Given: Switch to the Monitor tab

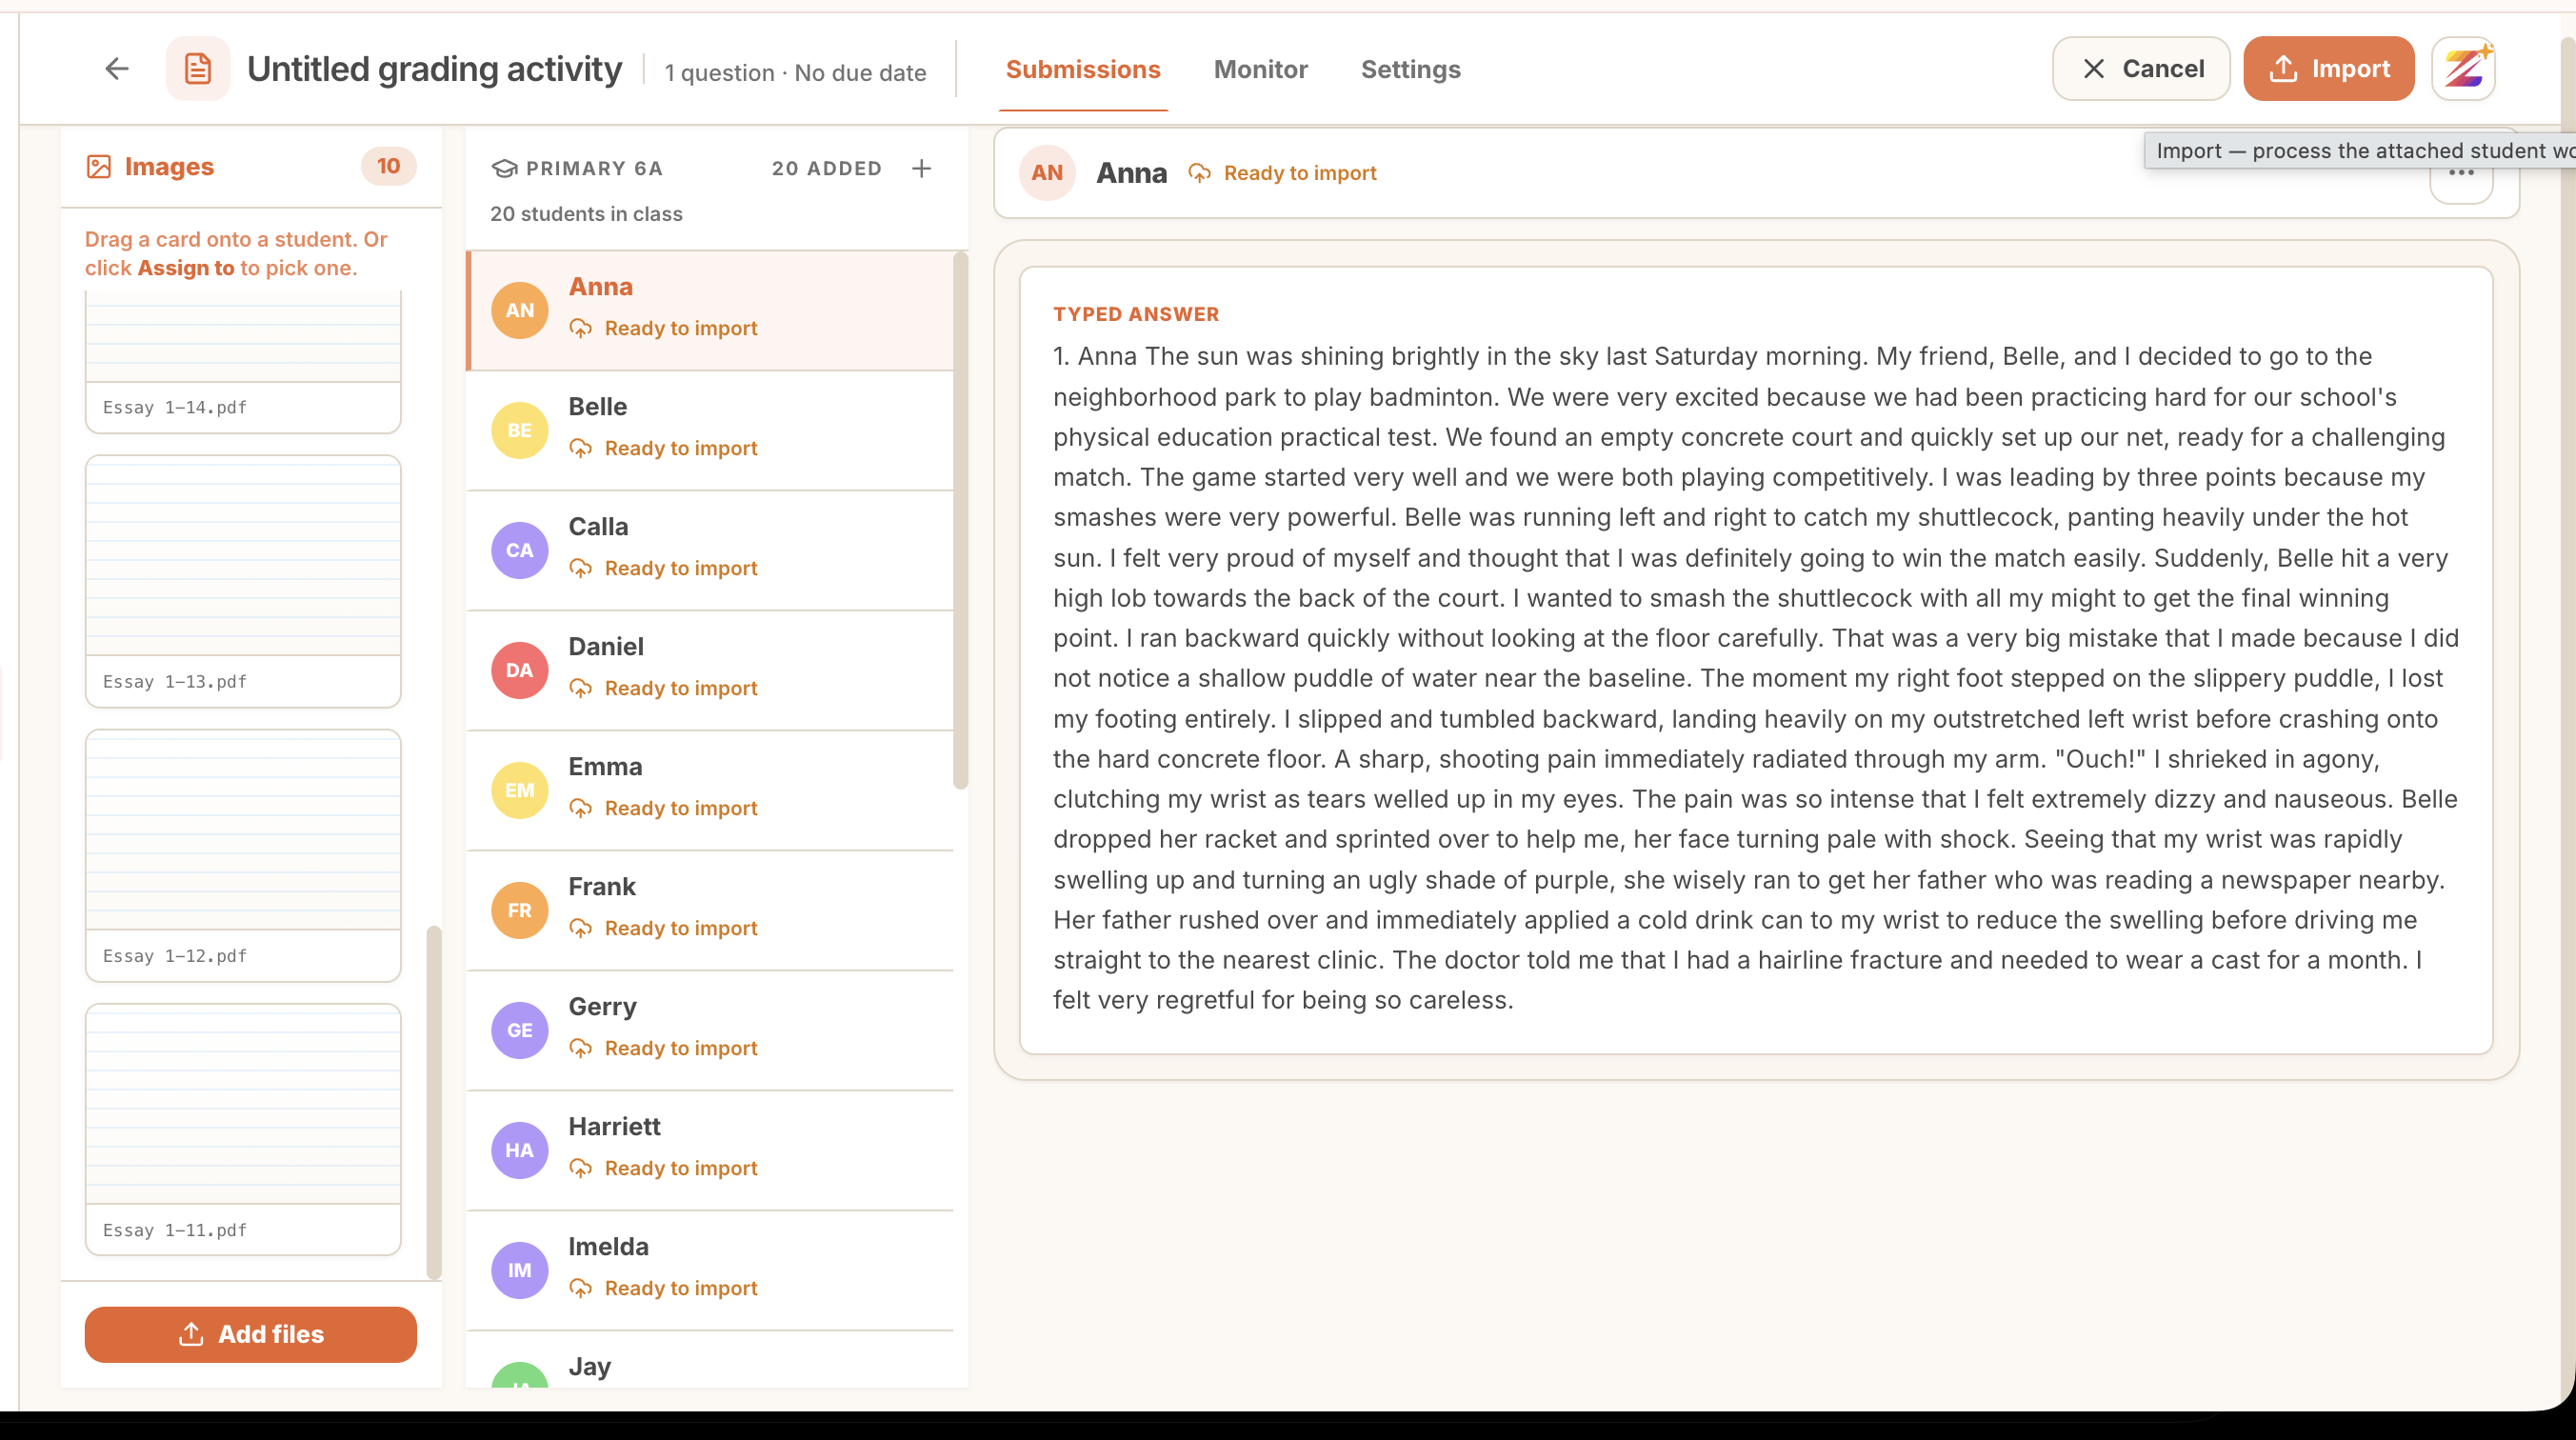Looking at the screenshot, I should coord(1260,69).
